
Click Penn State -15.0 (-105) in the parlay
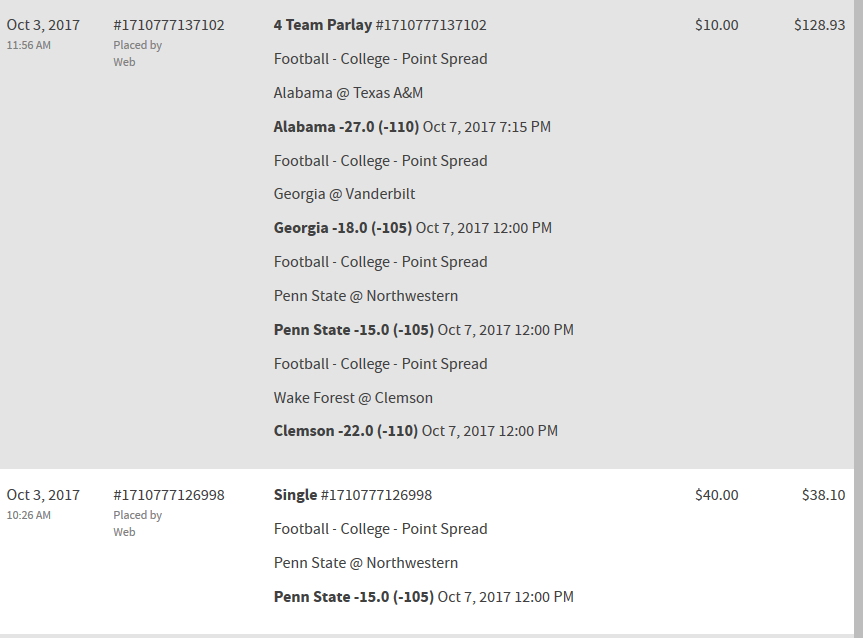pyautogui.click(x=354, y=330)
